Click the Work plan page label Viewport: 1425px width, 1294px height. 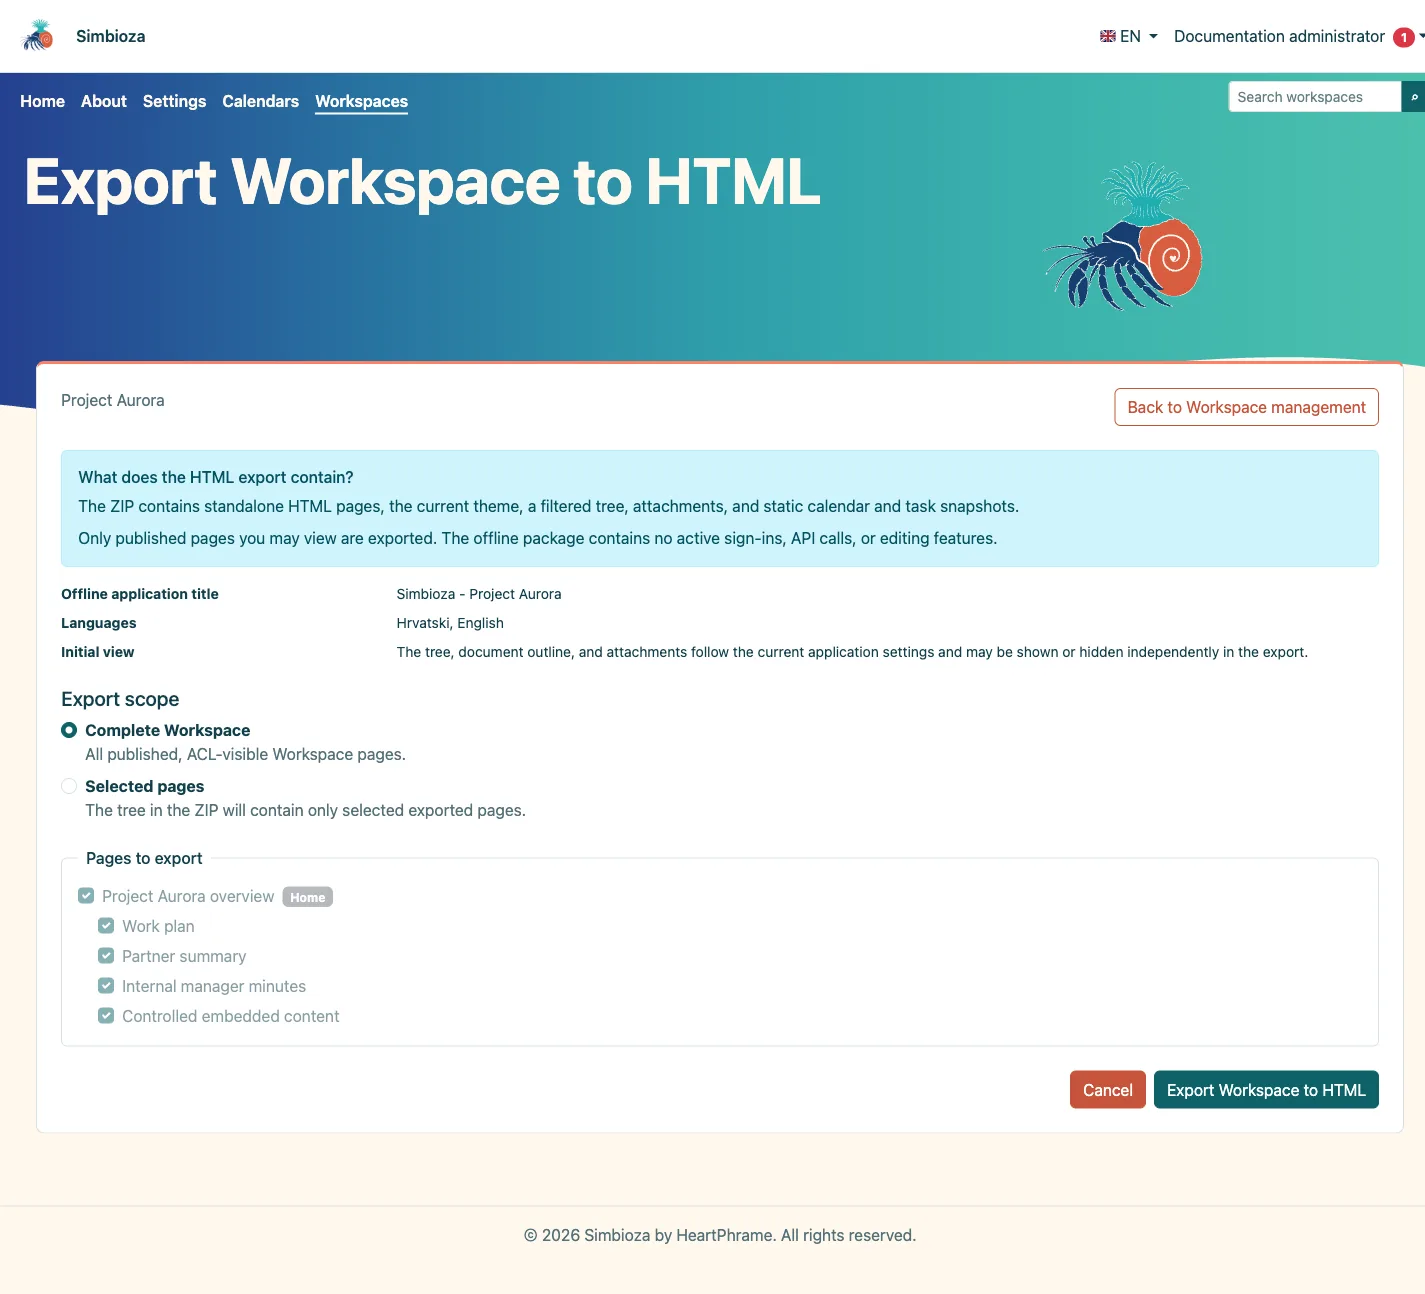pos(158,926)
